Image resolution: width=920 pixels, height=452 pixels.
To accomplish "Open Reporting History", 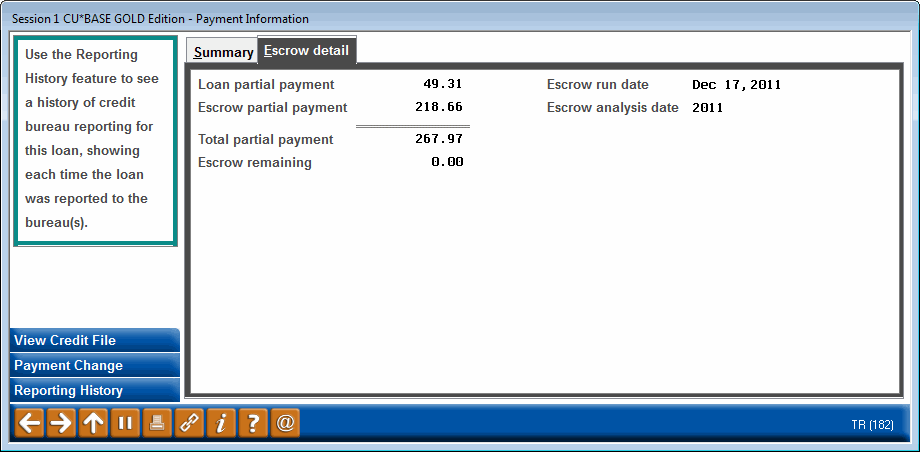I will (x=94, y=391).
